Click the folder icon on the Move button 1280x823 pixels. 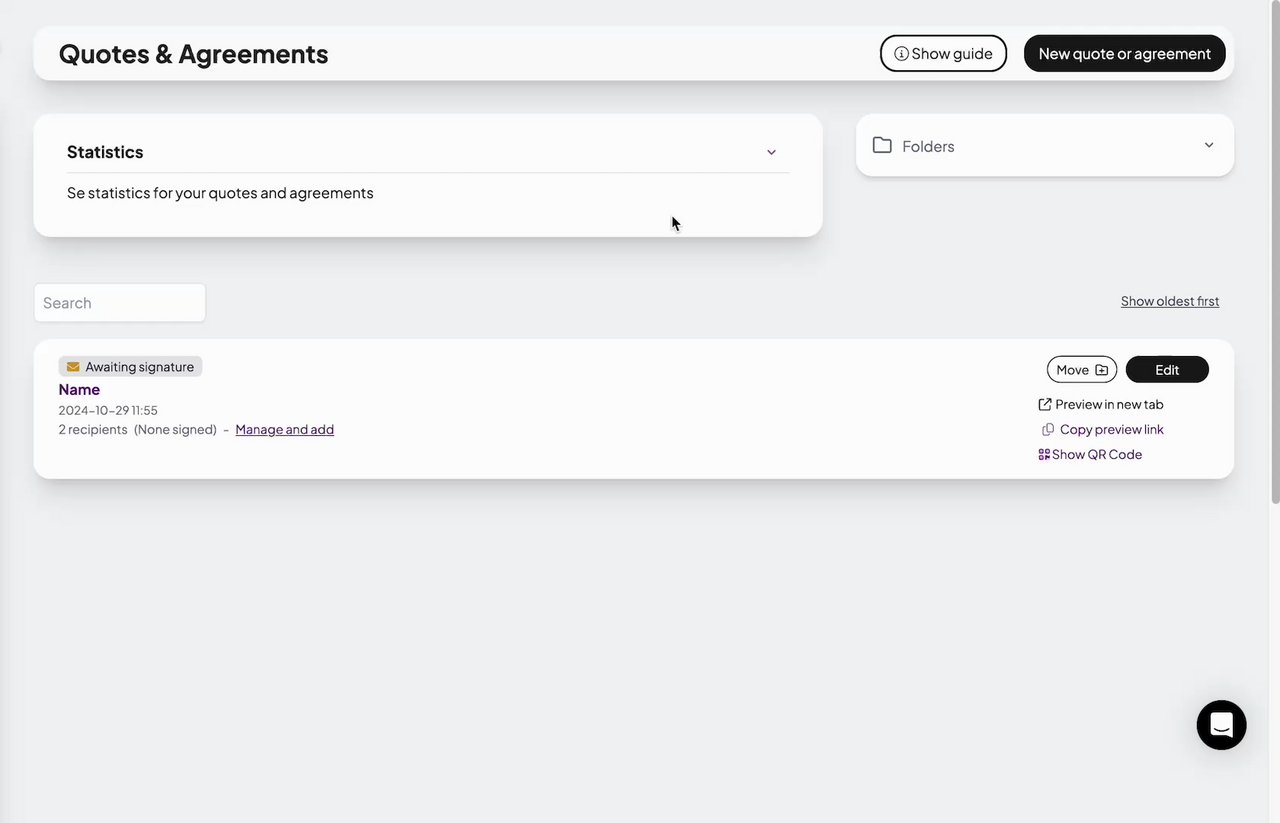(x=1102, y=370)
